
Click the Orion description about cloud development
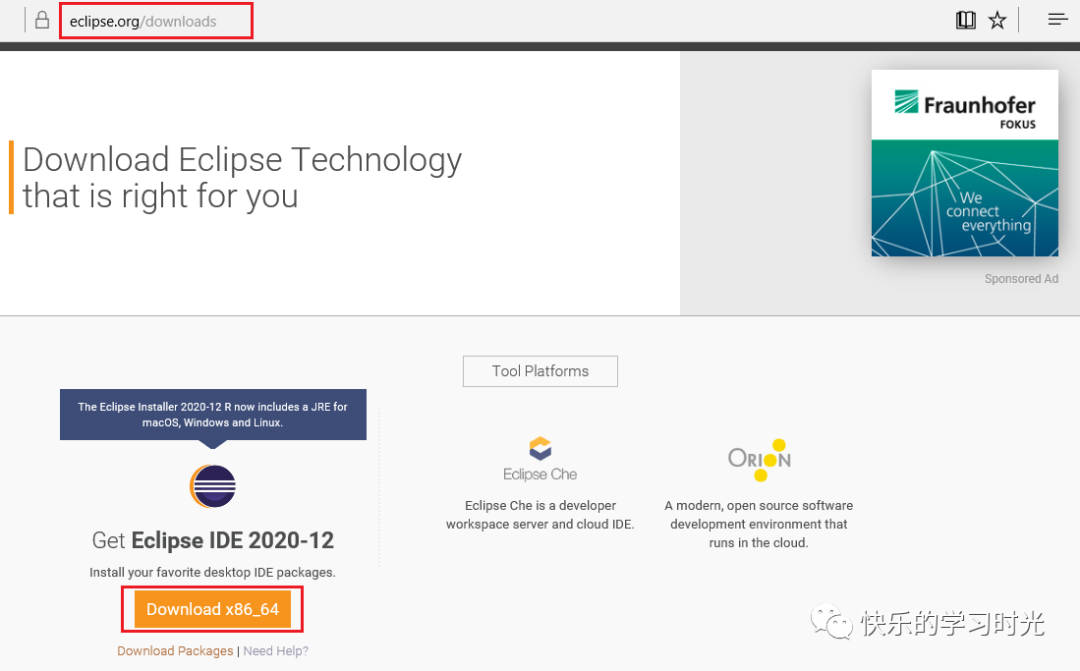coord(758,524)
